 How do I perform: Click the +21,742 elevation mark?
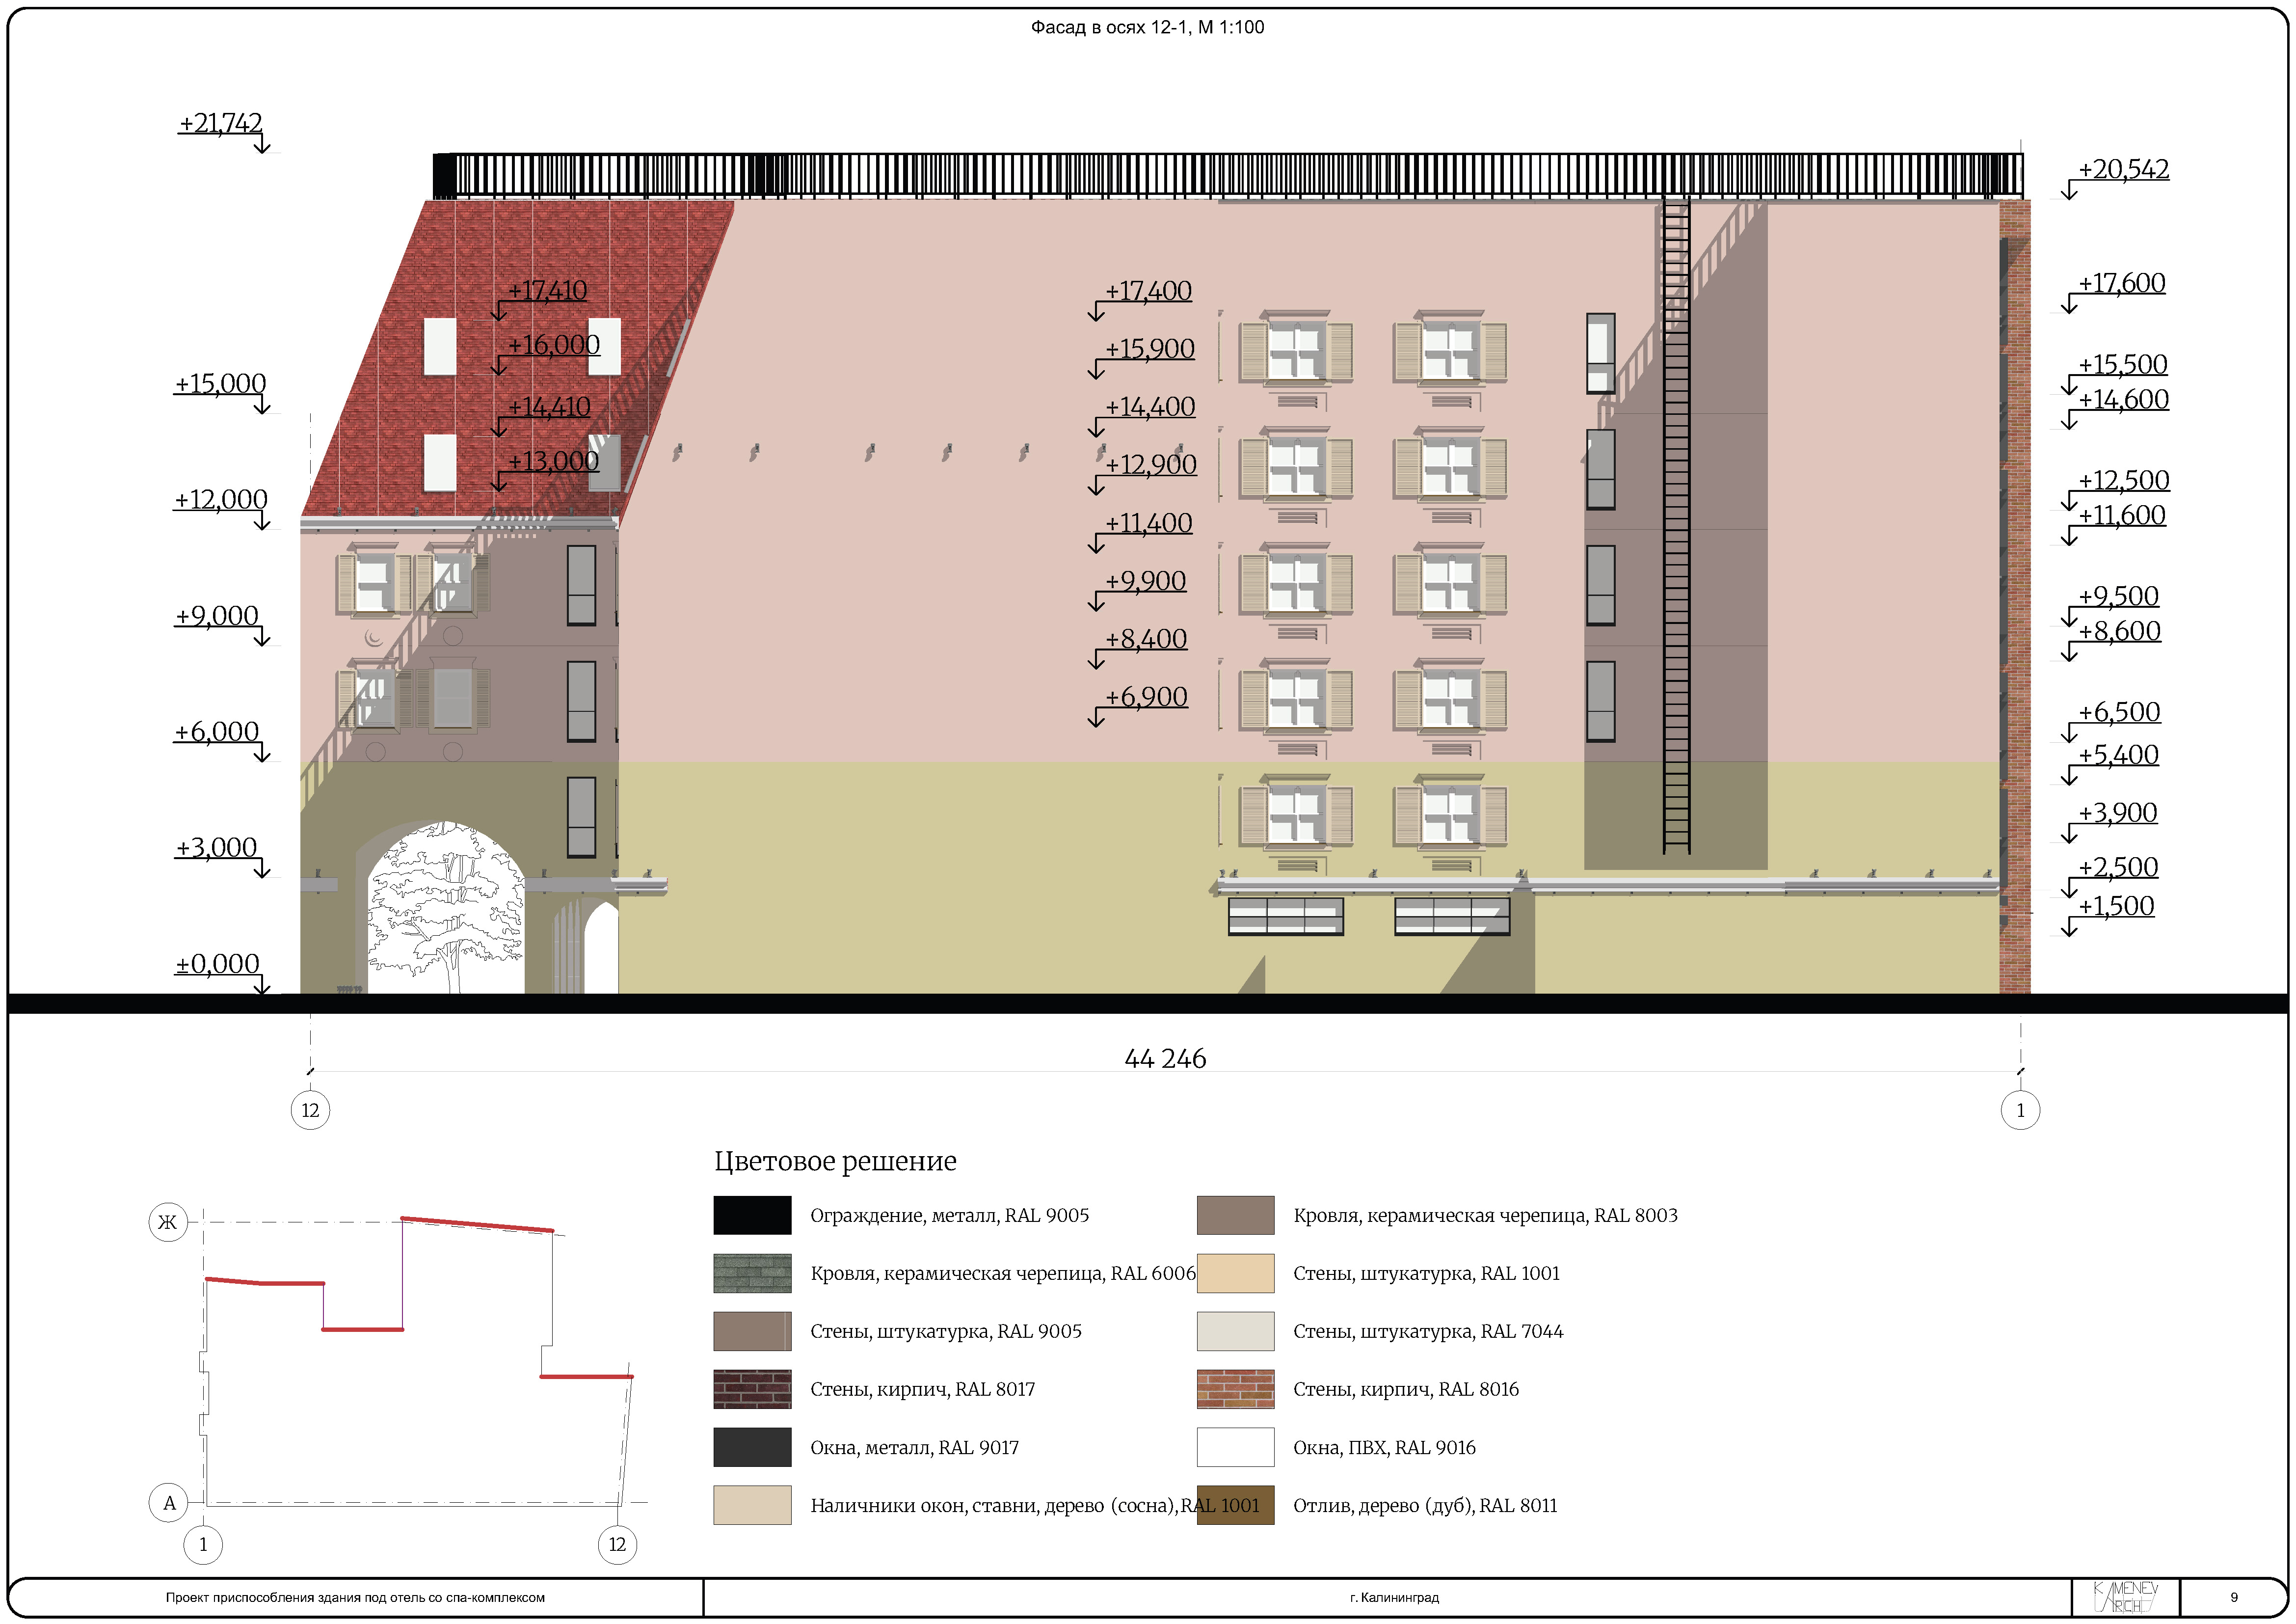tap(221, 123)
